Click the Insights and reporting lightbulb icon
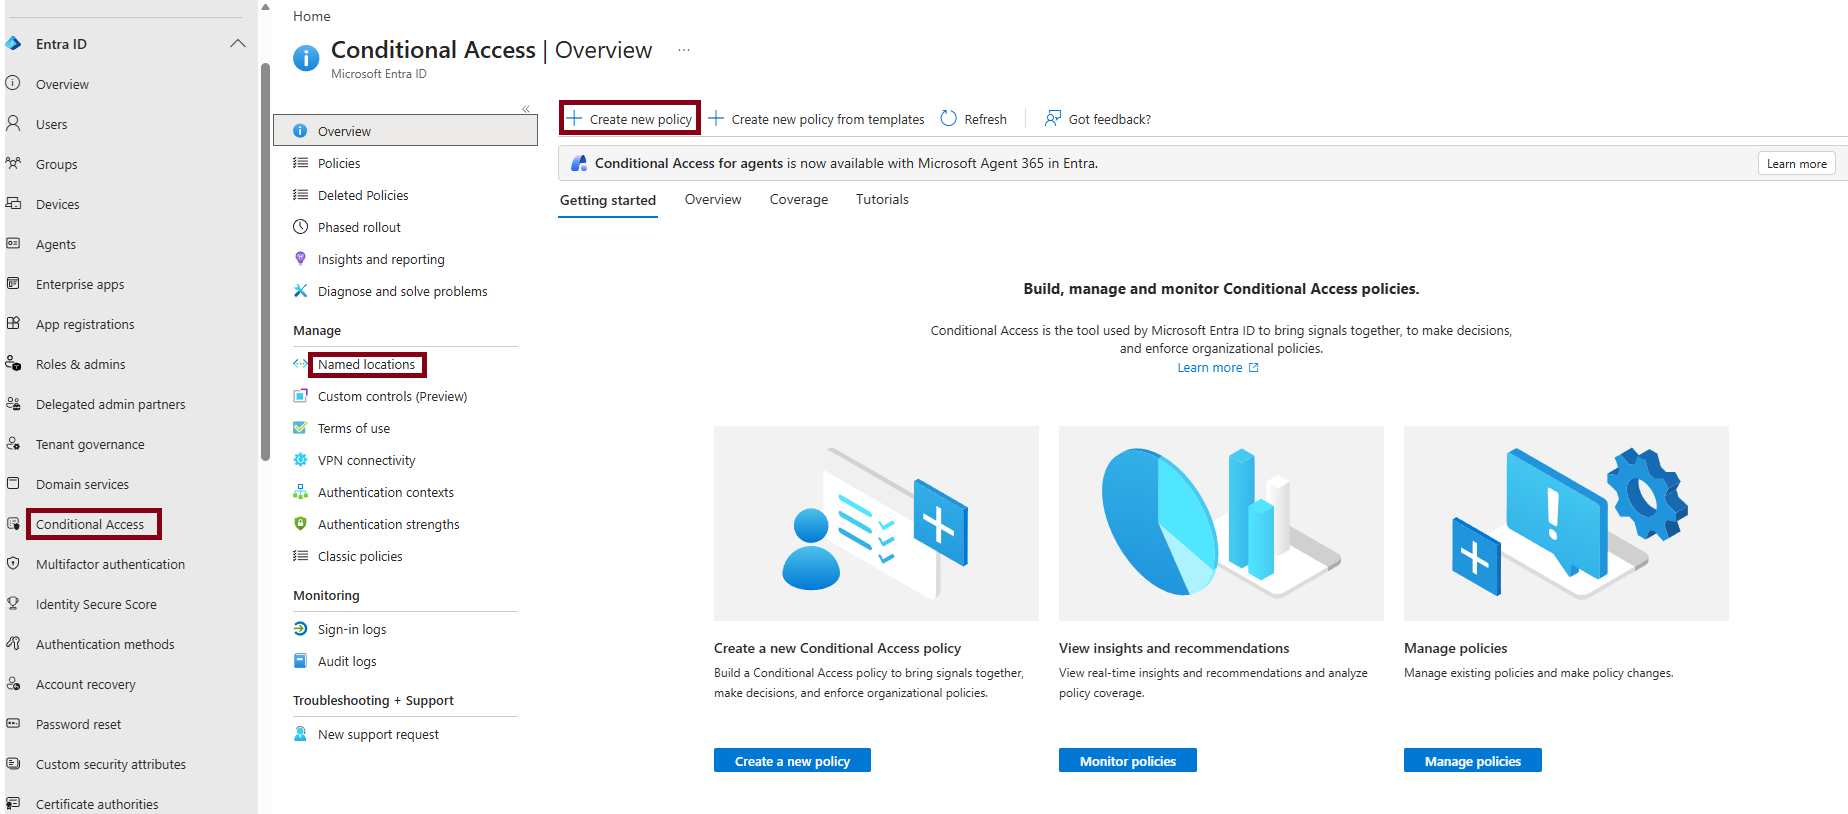Screen dimensions: 1848x814 (x=300, y=259)
